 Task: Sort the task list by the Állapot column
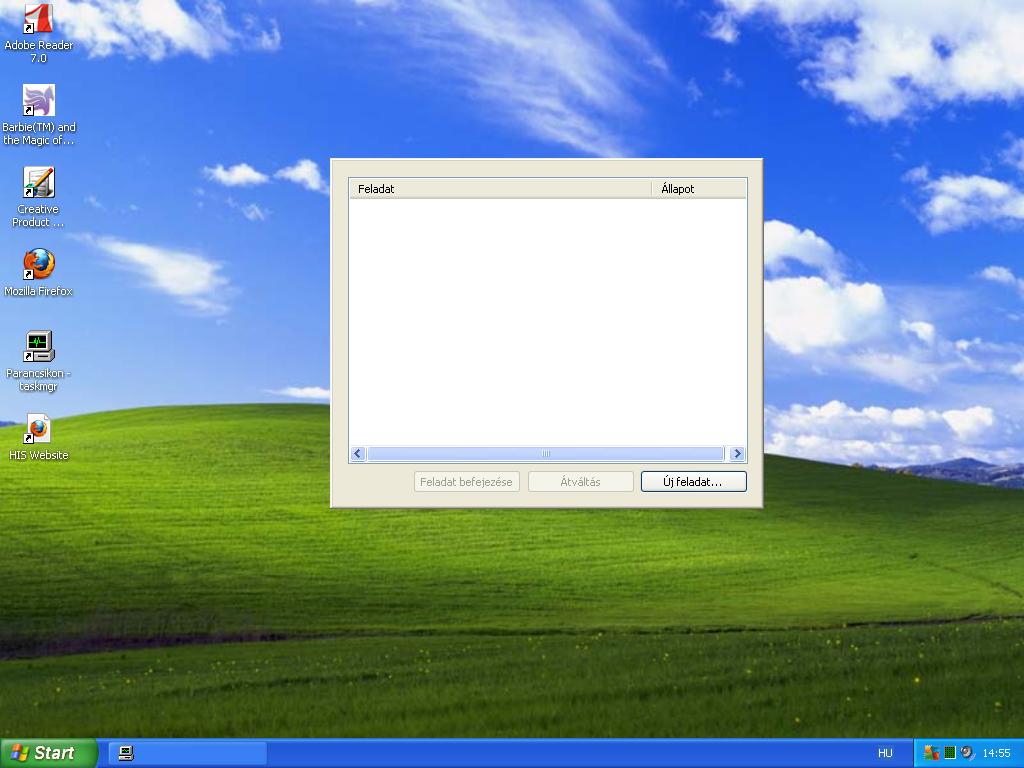pyautogui.click(x=699, y=189)
